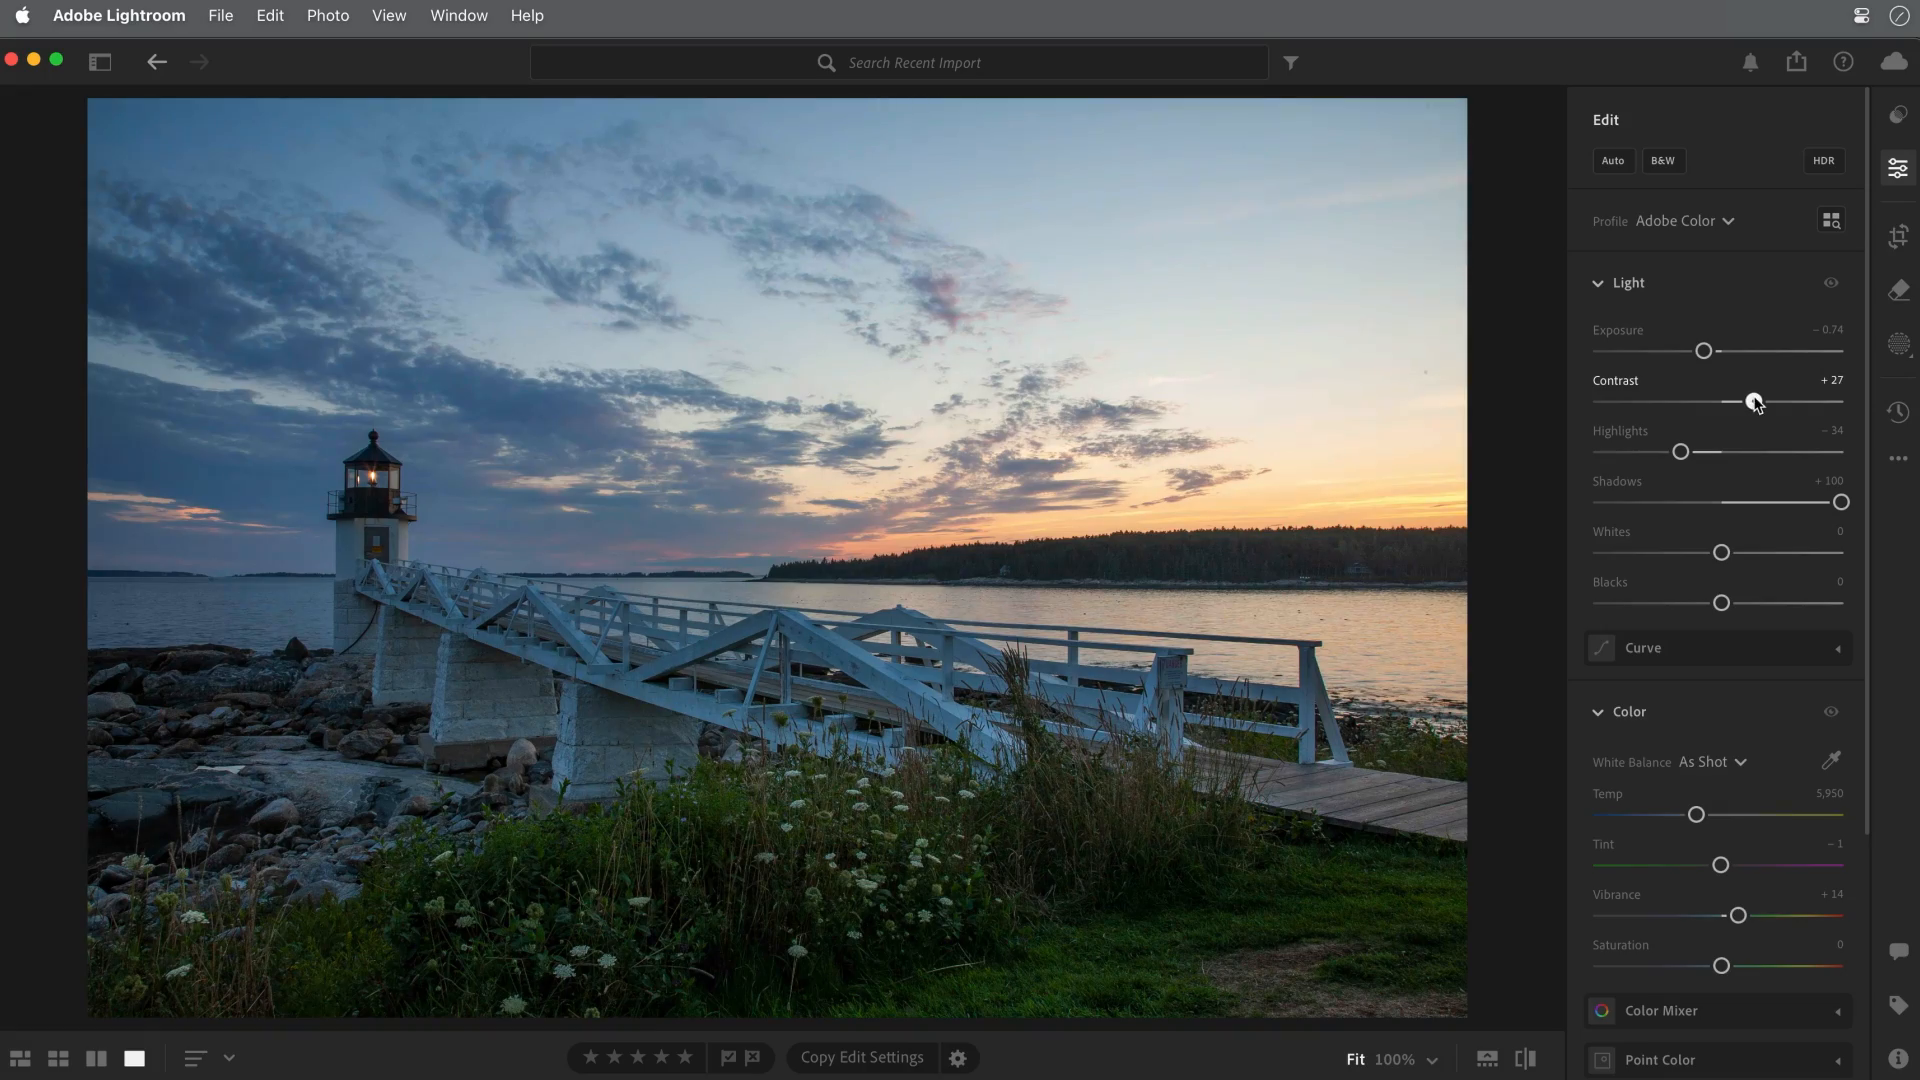Viewport: 1920px width, 1080px height.
Task: Open the Versions history icon
Action: pyautogui.click(x=1898, y=412)
